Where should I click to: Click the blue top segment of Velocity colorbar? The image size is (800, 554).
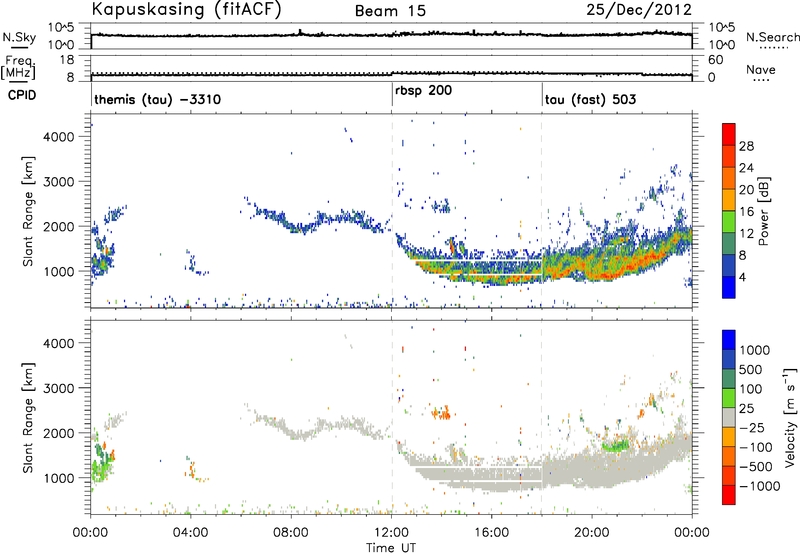click(729, 340)
